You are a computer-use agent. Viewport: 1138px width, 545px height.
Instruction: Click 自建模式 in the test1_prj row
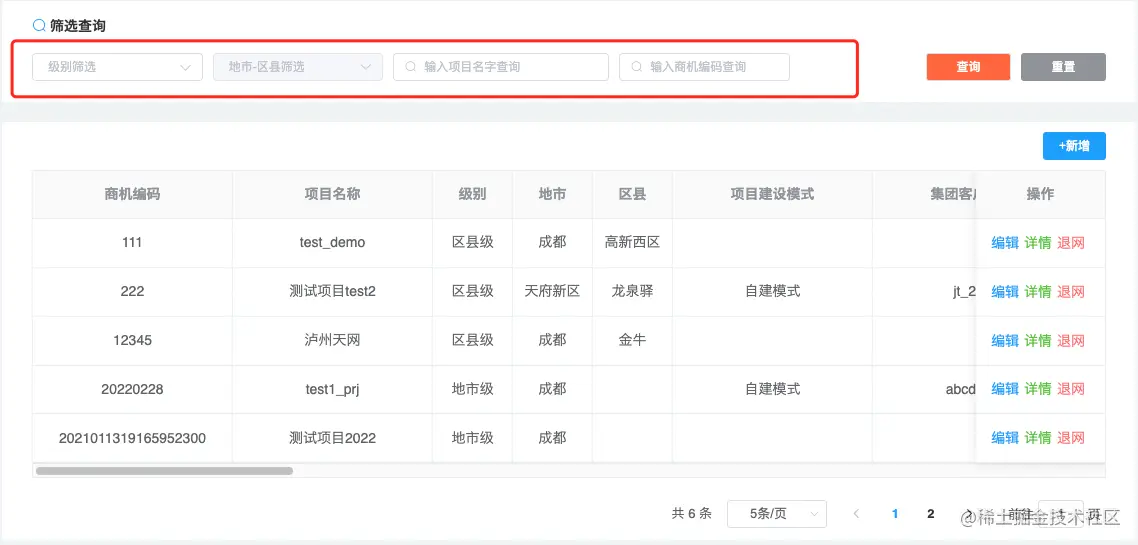pyautogui.click(x=772, y=389)
